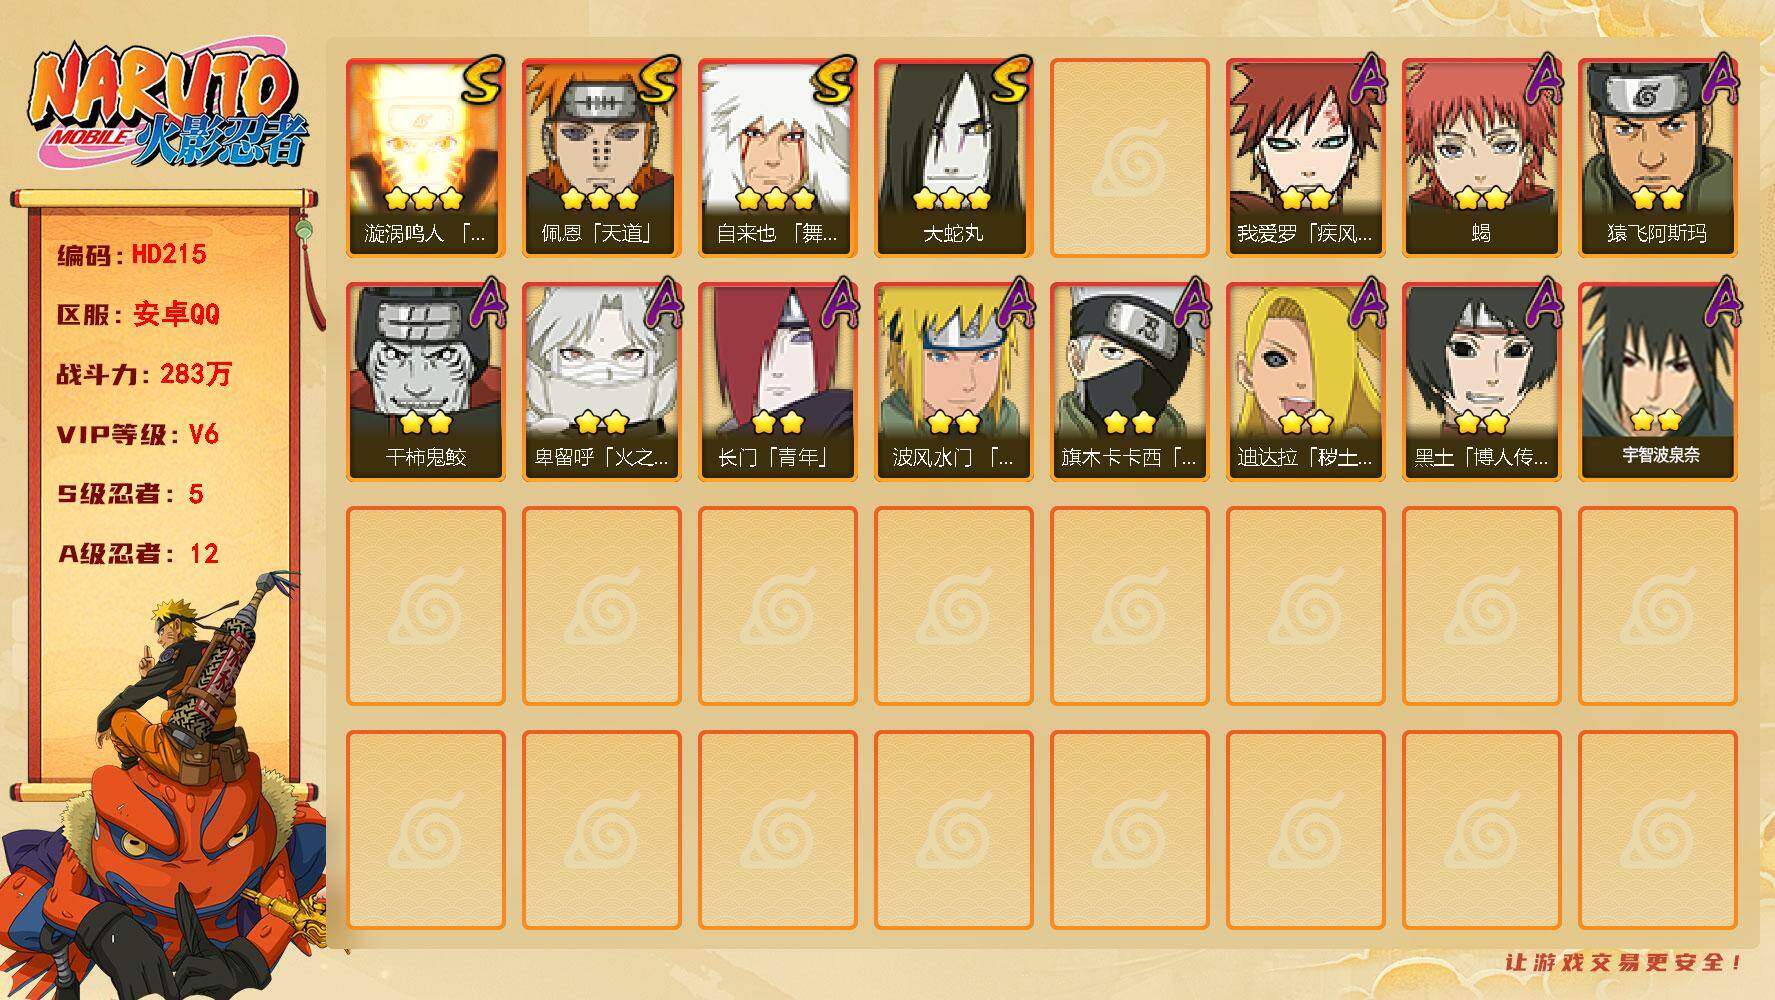
Task: Click the 自来也 white-haired ninja card
Action: [778, 158]
